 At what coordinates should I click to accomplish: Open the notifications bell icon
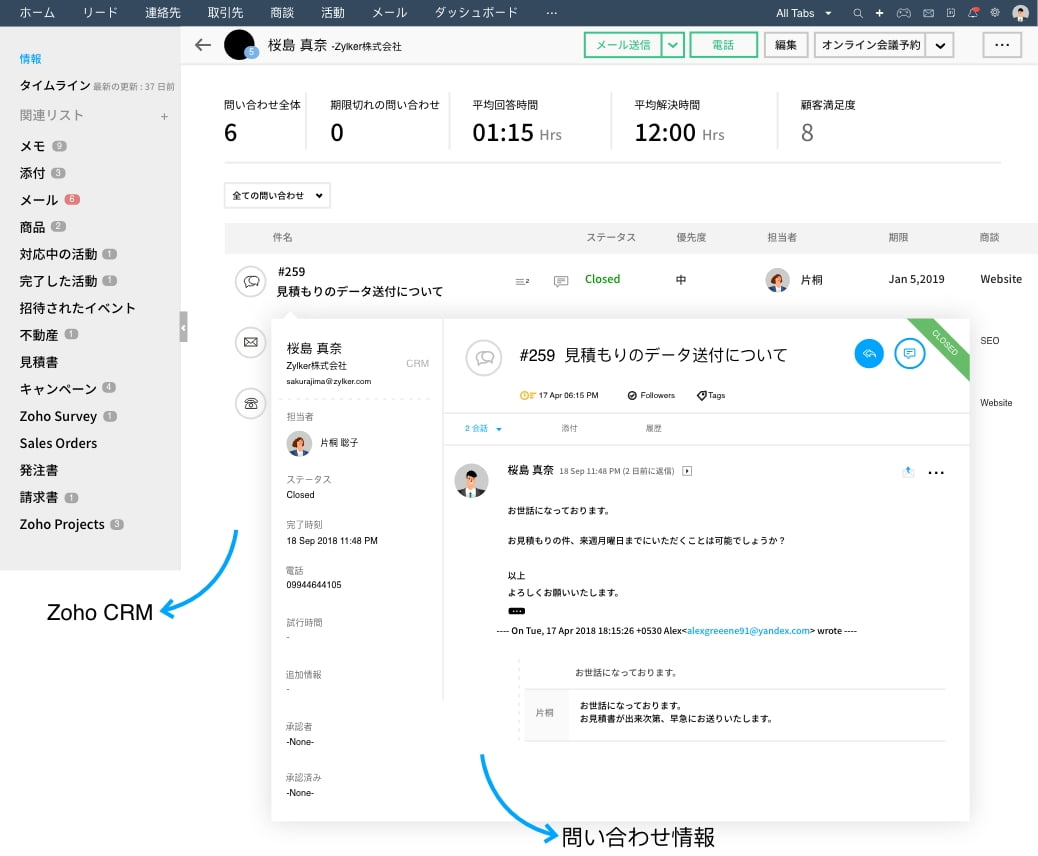[973, 13]
